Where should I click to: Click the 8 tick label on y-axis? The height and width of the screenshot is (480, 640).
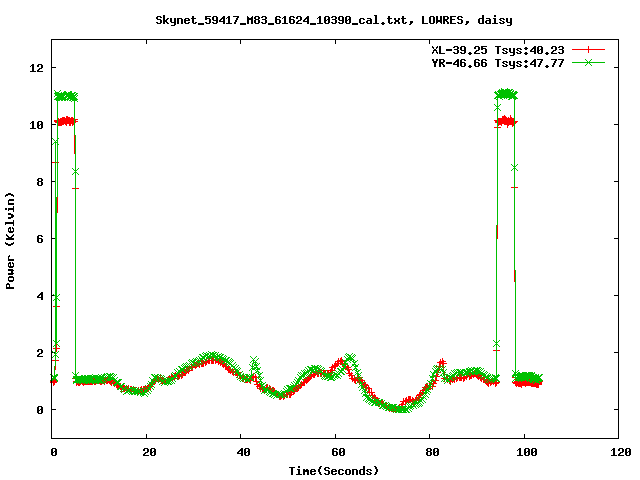pyautogui.click(x=40, y=182)
